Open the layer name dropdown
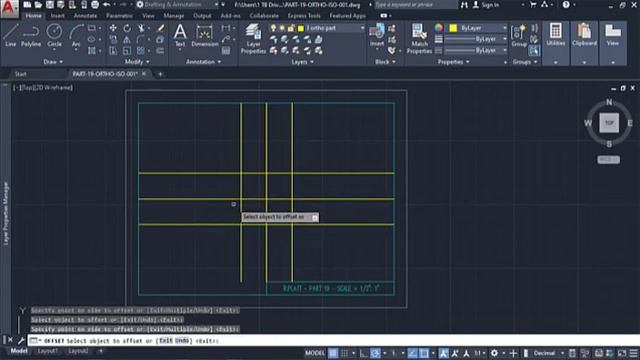The image size is (640, 360). (362, 28)
